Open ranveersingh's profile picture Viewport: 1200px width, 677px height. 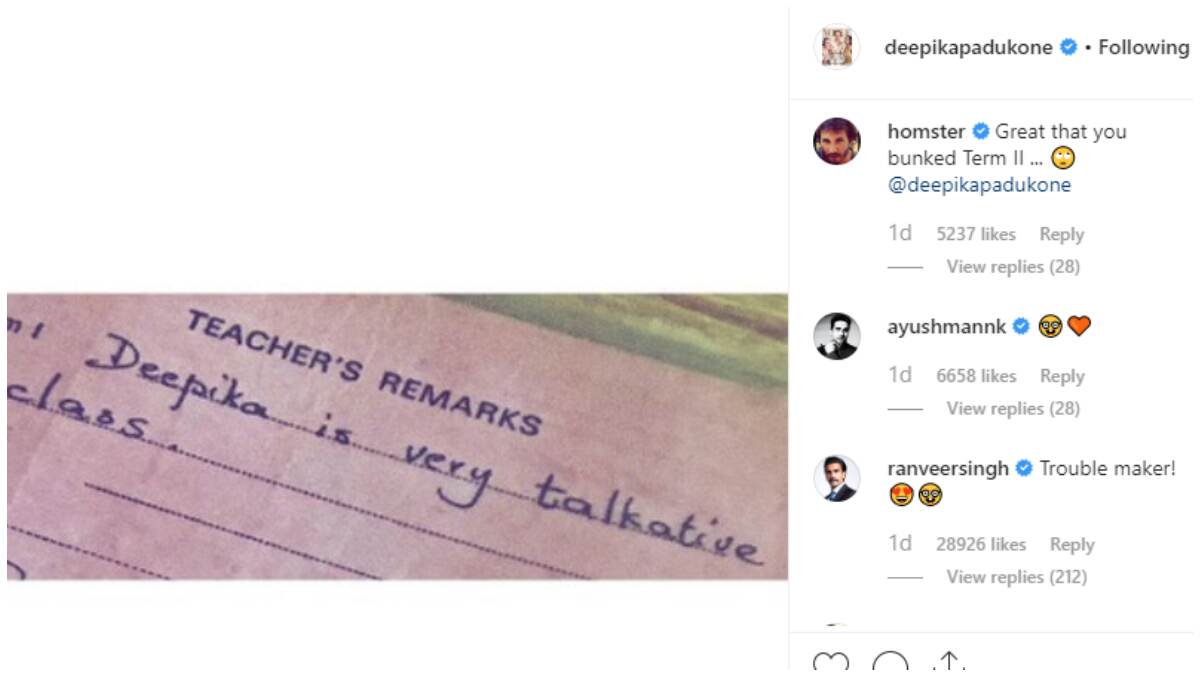pos(837,478)
